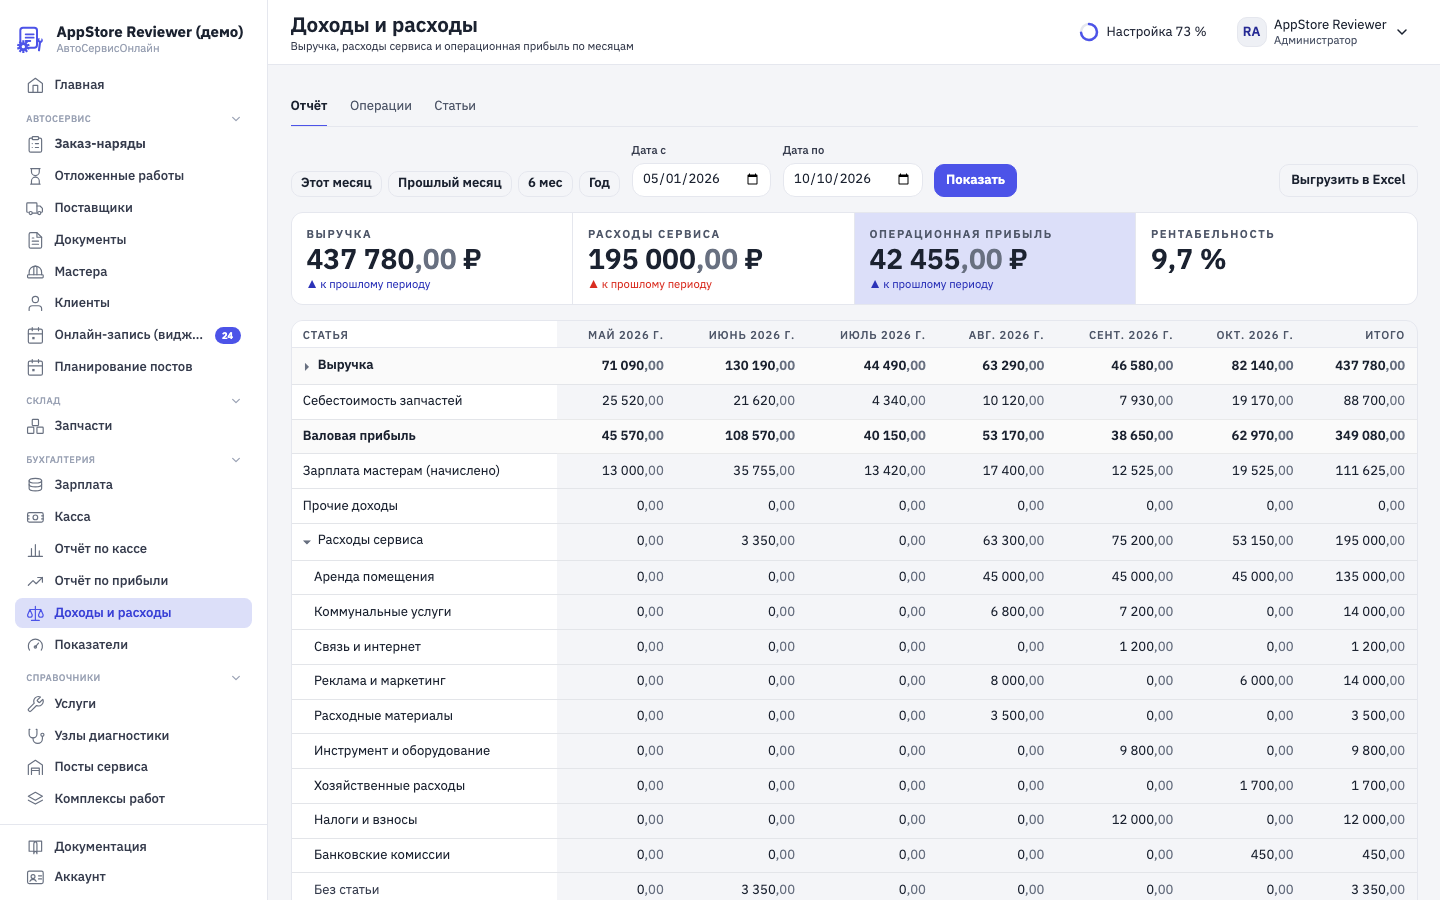Choose the Прошлый месяц period button
The height and width of the screenshot is (900, 1440).
450,183
